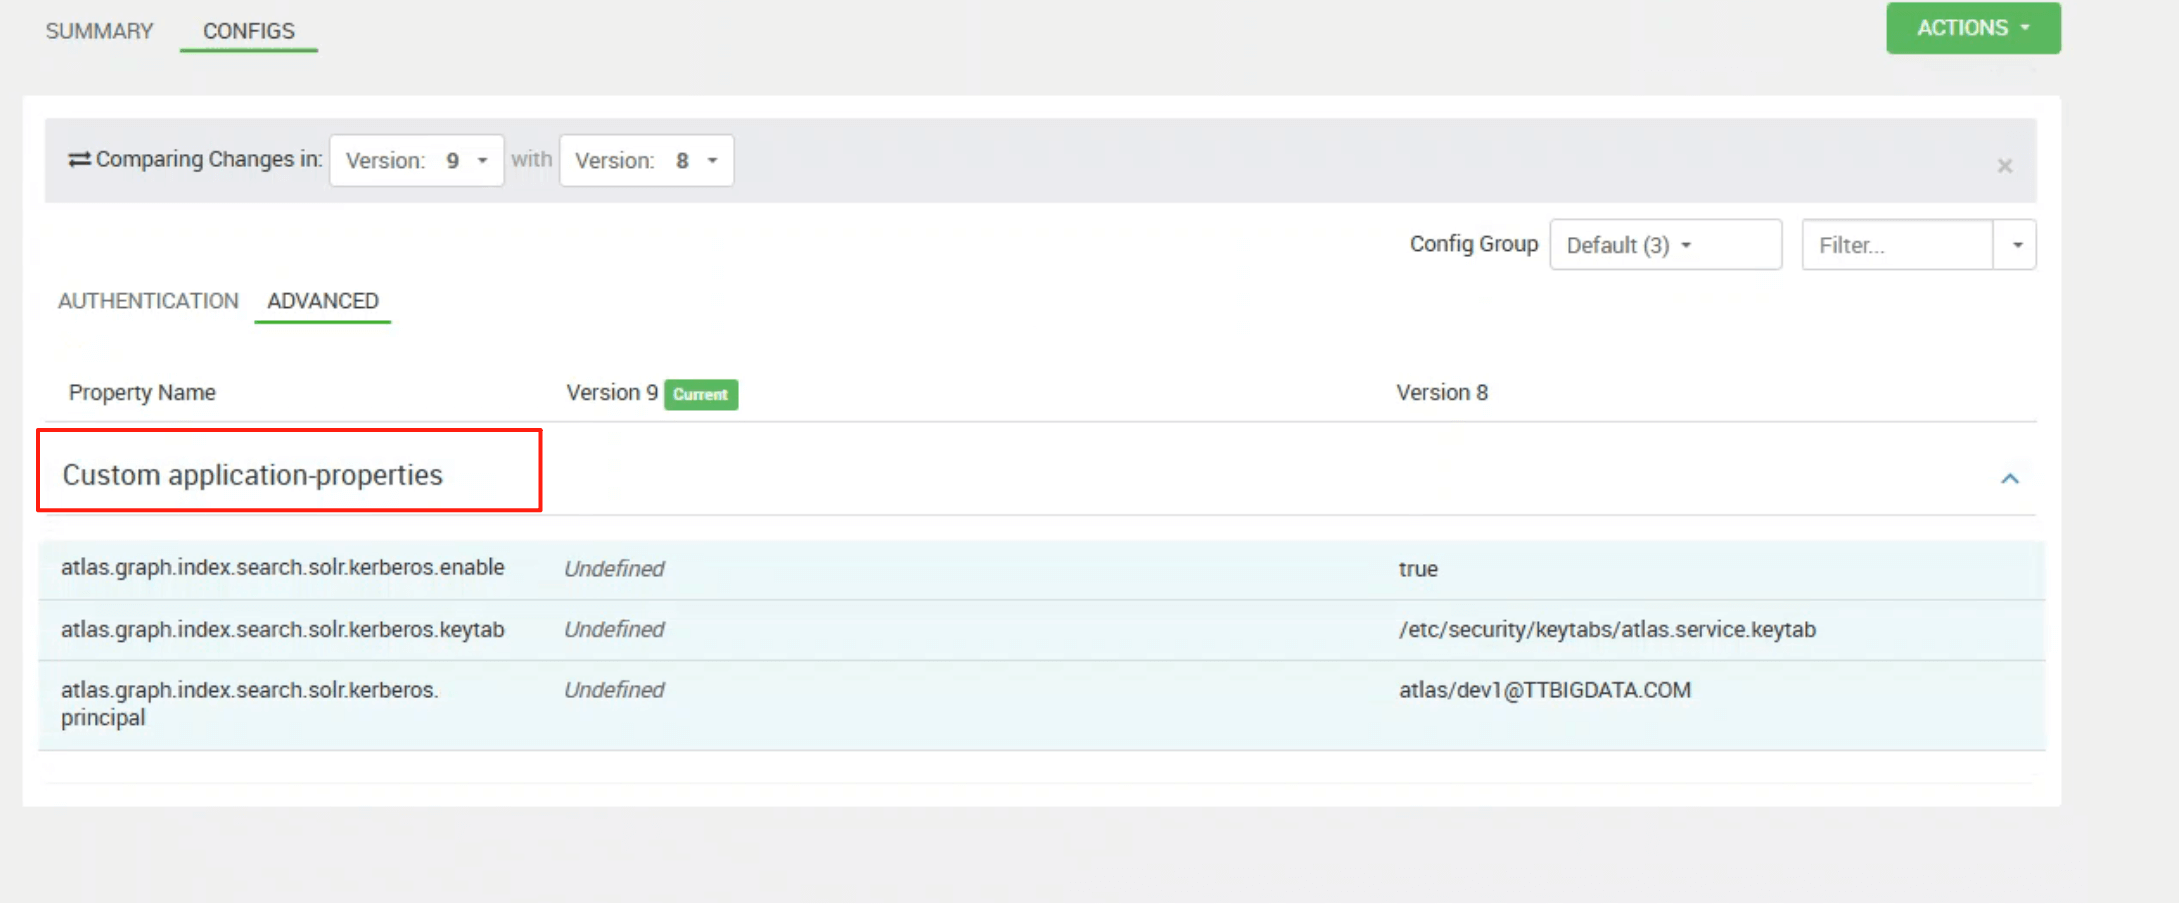This screenshot has width=2180, height=904.
Task: Click the atlas/dev1@TTBIGDATA.COM principal value
Action: tap(1544, 690)
